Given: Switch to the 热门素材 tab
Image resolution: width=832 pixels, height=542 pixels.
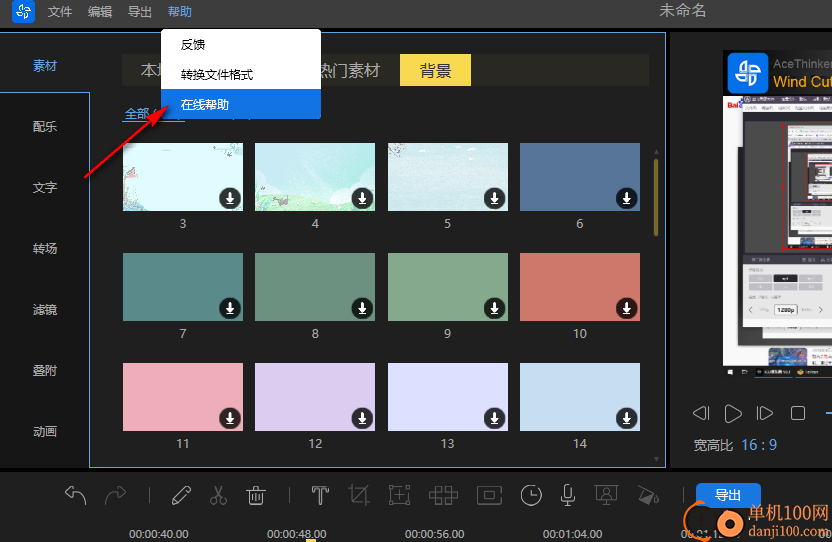Looking at the screenshot, I should 350,70.
